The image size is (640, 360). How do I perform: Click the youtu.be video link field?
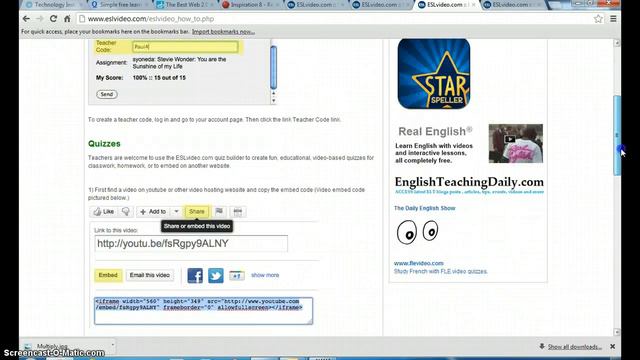click(191, 244)
